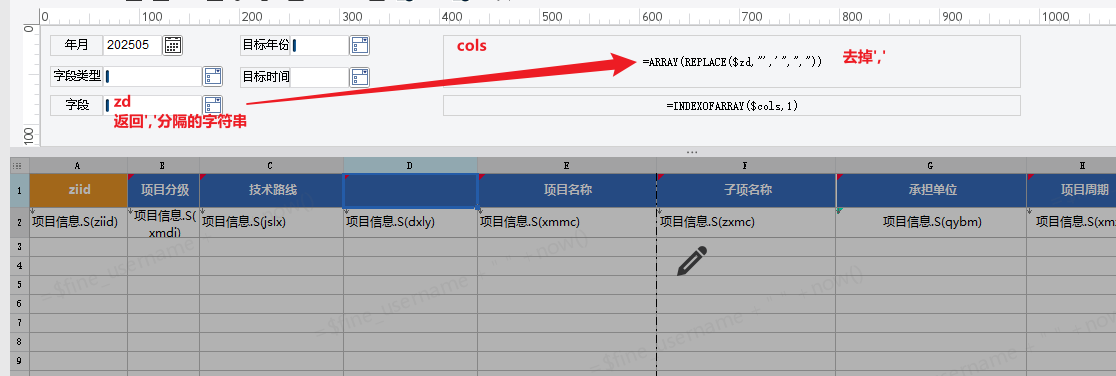1116x376 pixels.
Task: Click the select-all corner of the grid
Action: click(19, 165)
